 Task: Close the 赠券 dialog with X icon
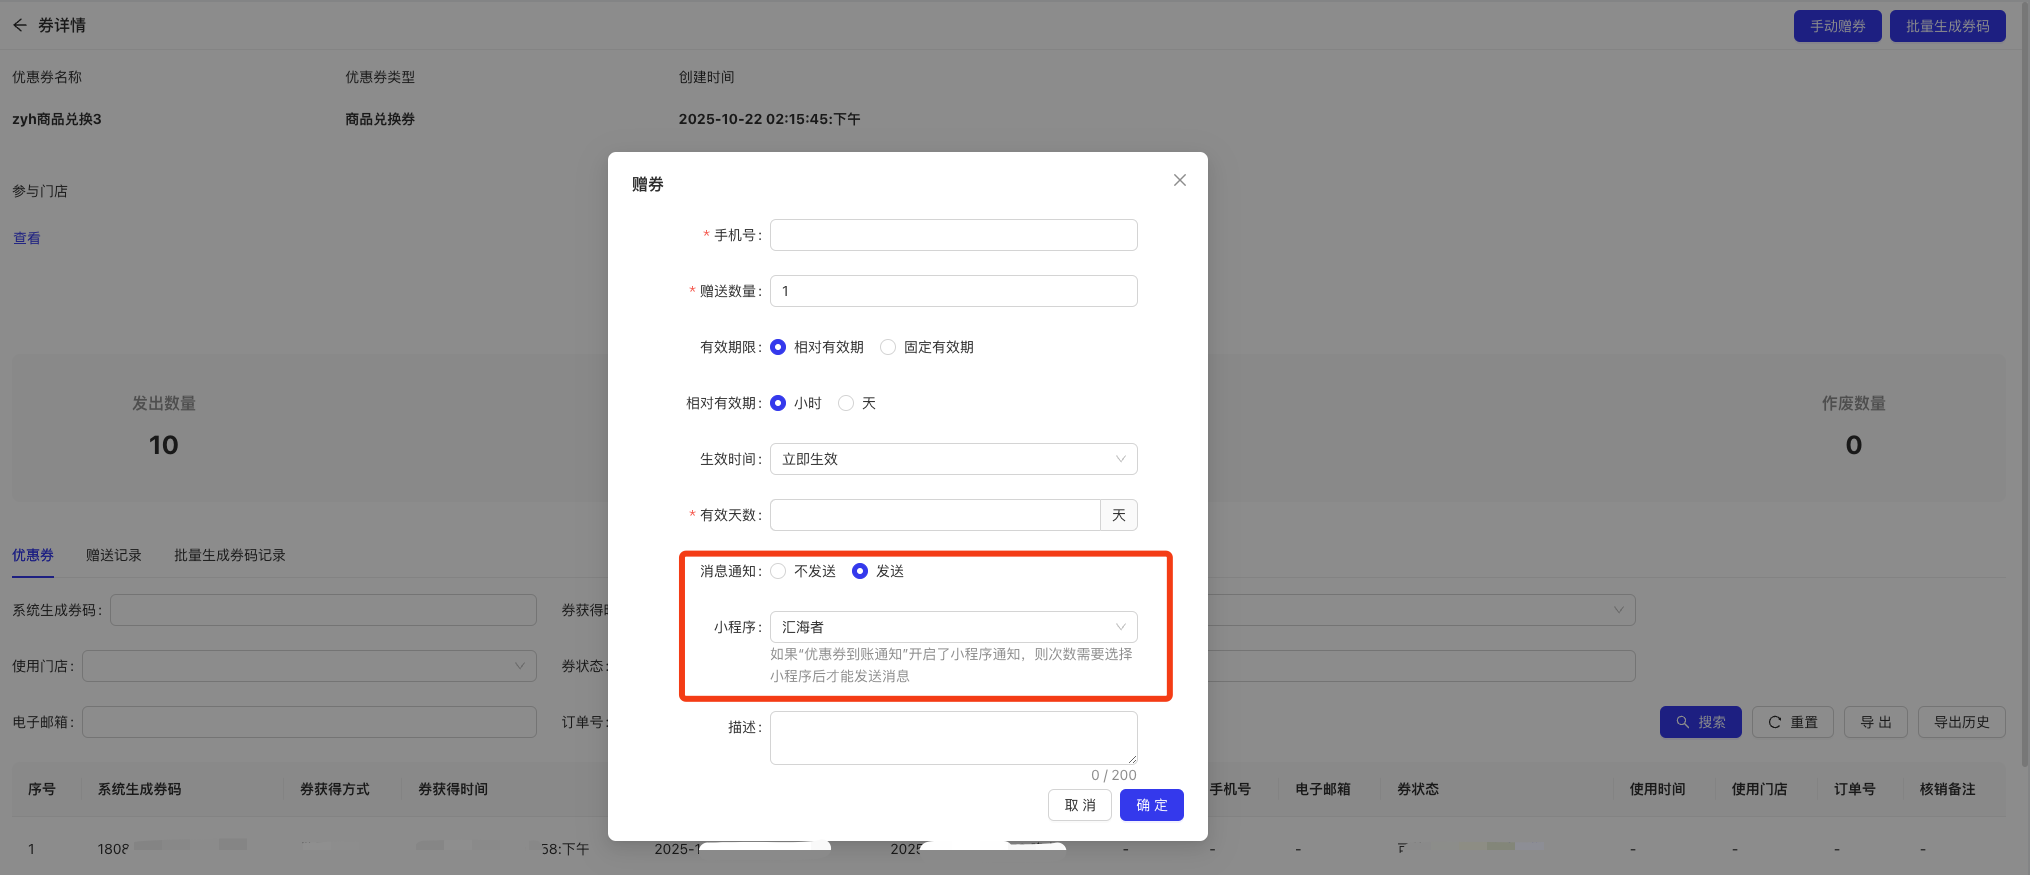1180,180
